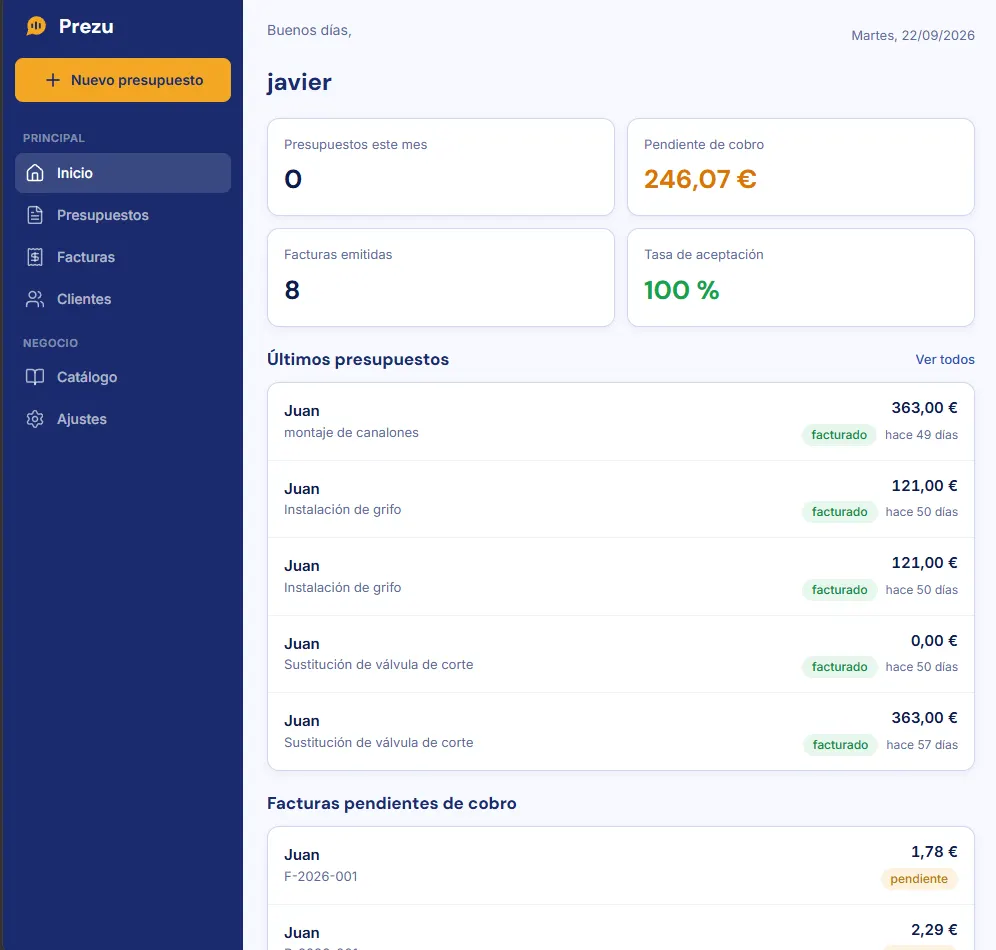This screenshot has width=996, height=950.
Task: Click the 100 % acceptance rate value
Action: [682, 290]
